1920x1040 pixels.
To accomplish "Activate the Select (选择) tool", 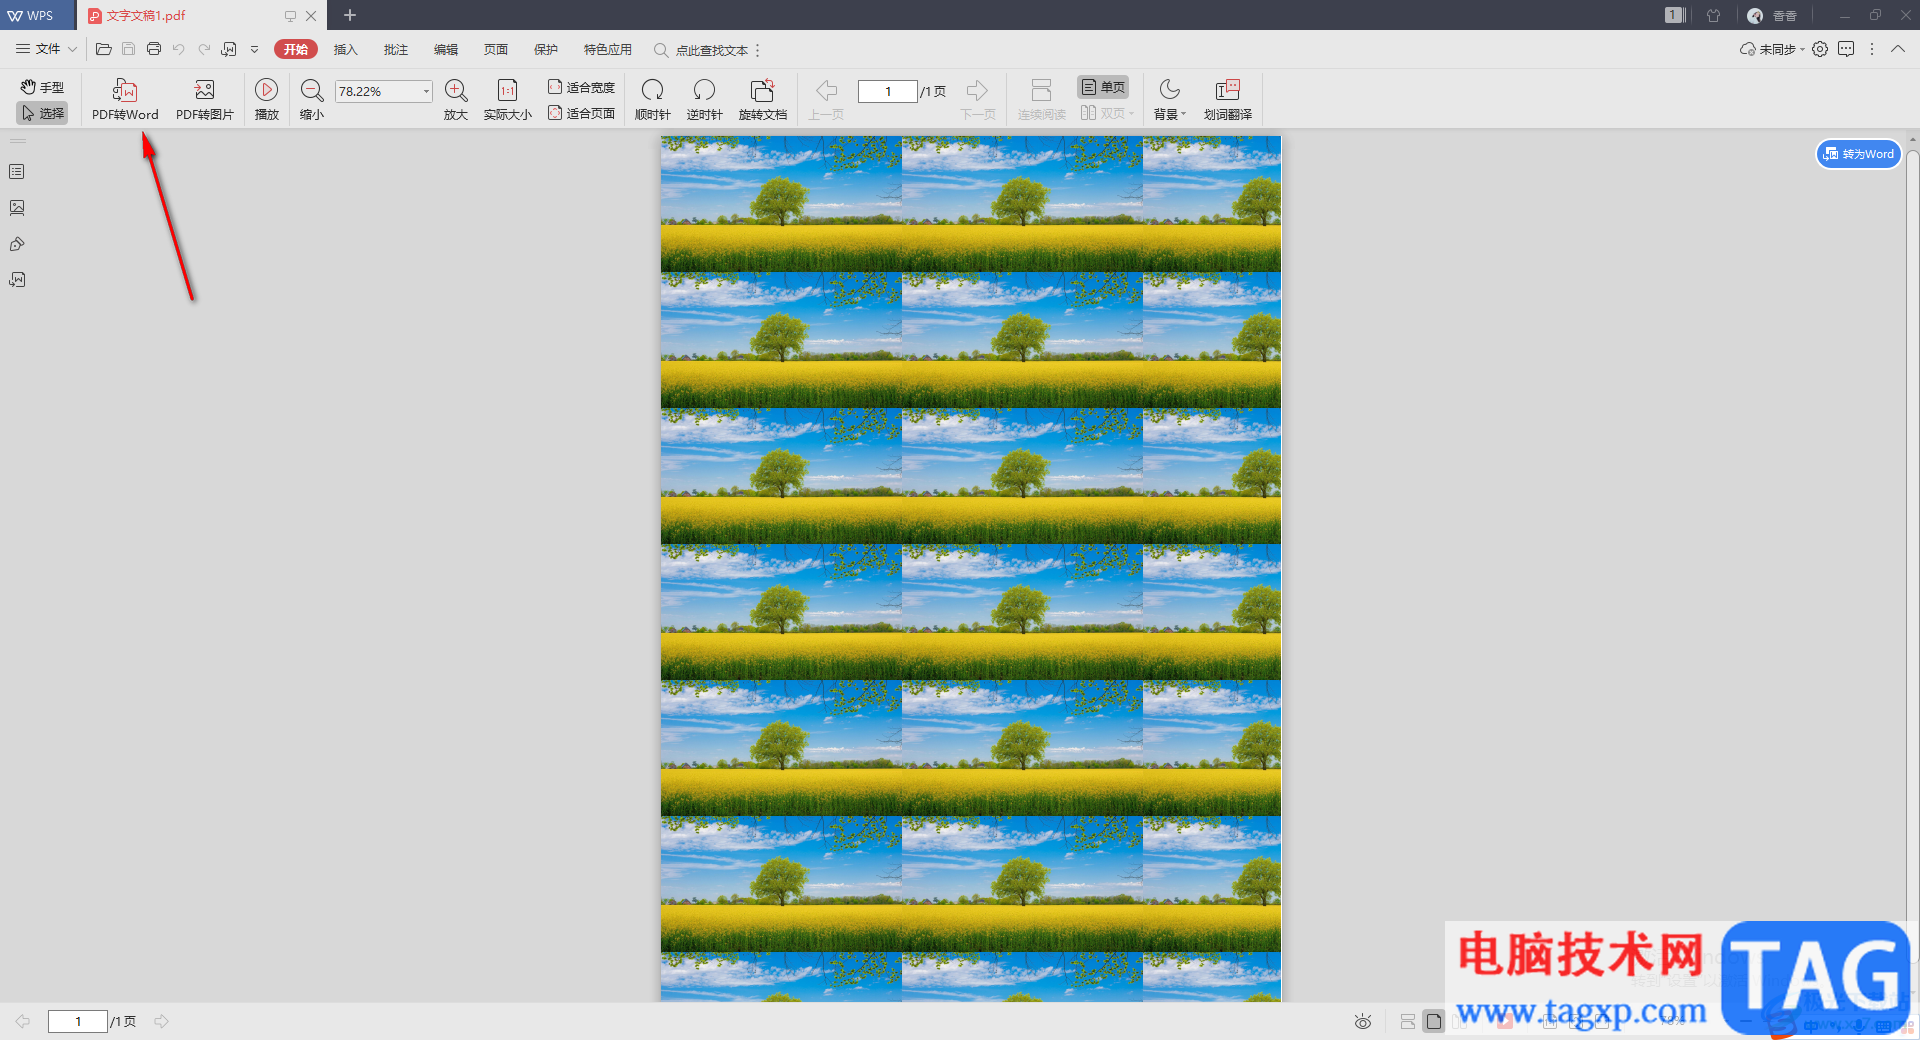I will coord(42,113).
